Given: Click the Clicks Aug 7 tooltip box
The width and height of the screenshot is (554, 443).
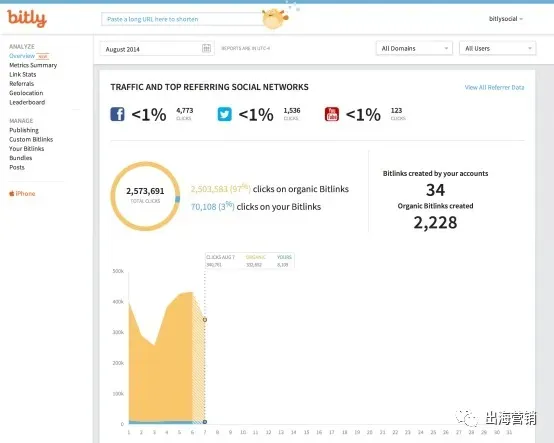Looking at the screenshot, I should pyautogui.click(x=249, y=261).
